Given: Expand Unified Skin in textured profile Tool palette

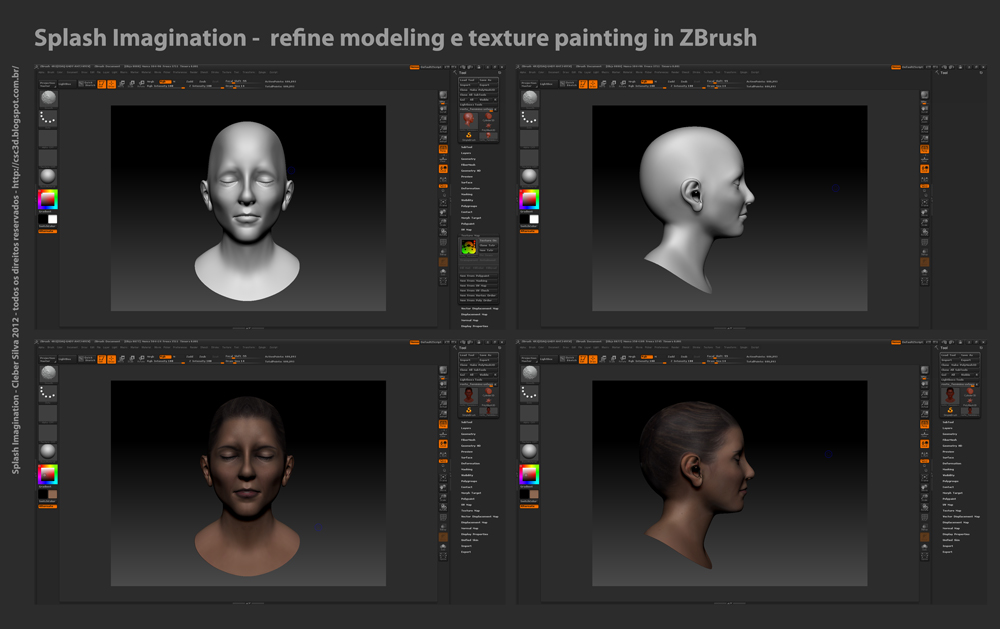Looking at the screenshot, I should point(952,540).
